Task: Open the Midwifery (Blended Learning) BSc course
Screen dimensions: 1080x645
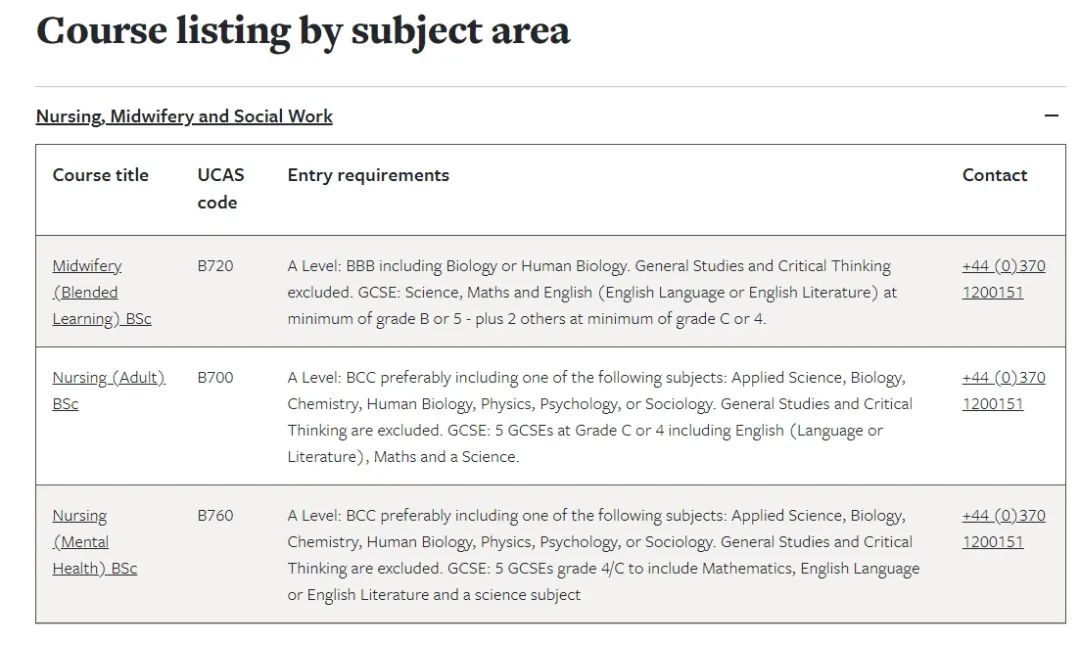Action: click(102, 292)
